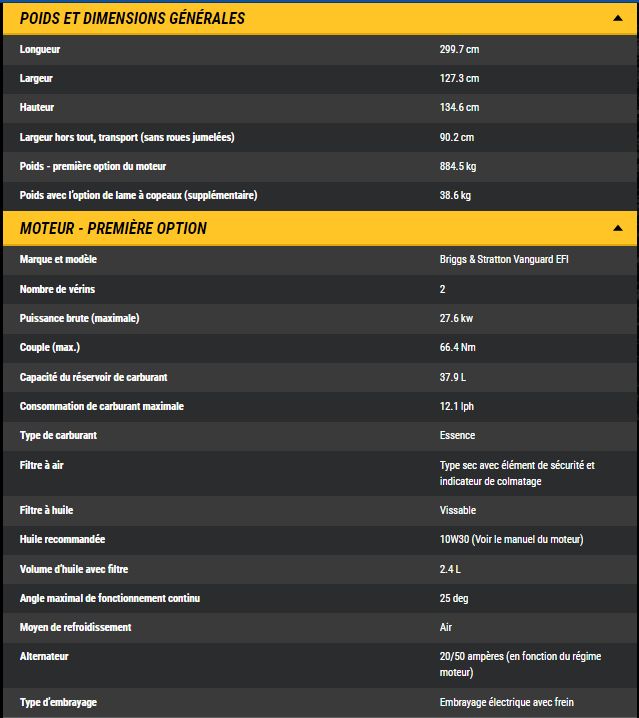The height and width of the screenshot is (718, 639).
Task: Click the 12.1 lph consumption value
Action: pos(457,406)
